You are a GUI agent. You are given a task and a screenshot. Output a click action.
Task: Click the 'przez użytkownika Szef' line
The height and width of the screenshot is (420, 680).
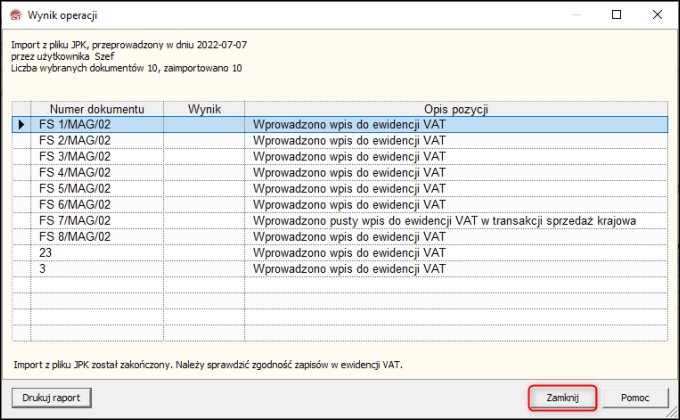tap(63, 56)
